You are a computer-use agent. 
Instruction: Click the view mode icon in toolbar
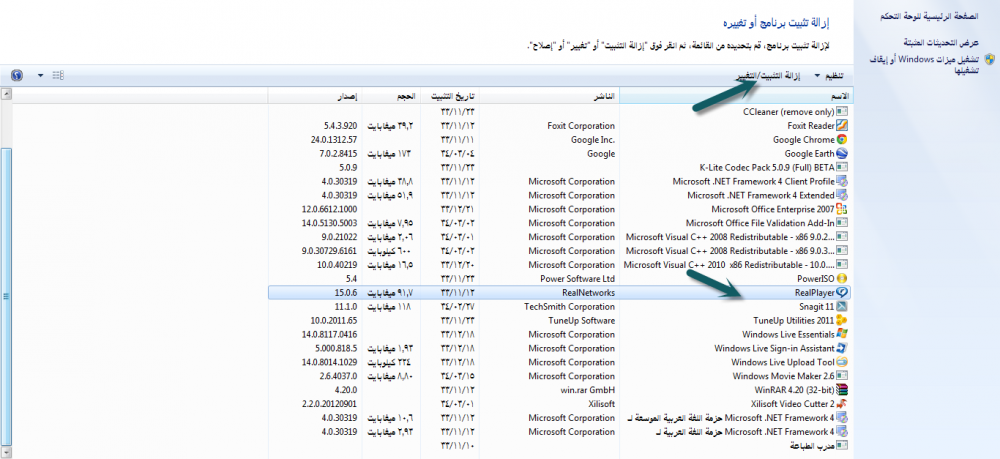tap(57, 76)
